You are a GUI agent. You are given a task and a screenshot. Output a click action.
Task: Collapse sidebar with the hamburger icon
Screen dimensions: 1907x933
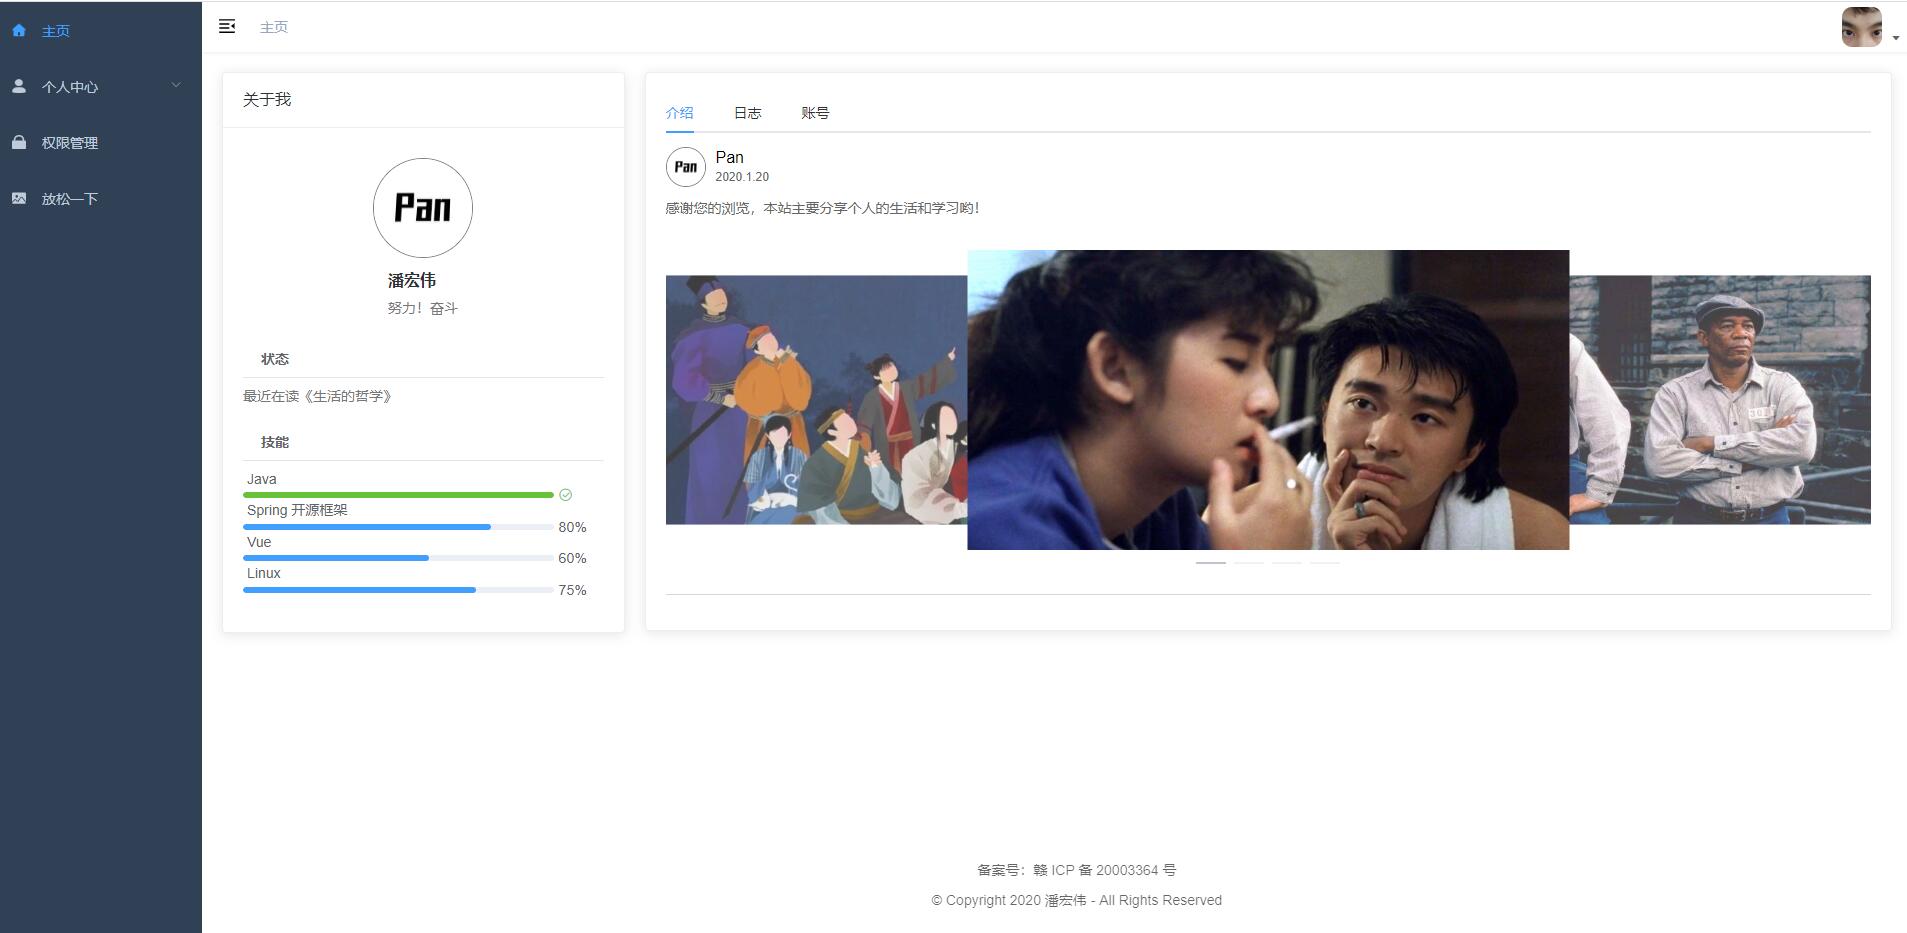pos(227,26)
